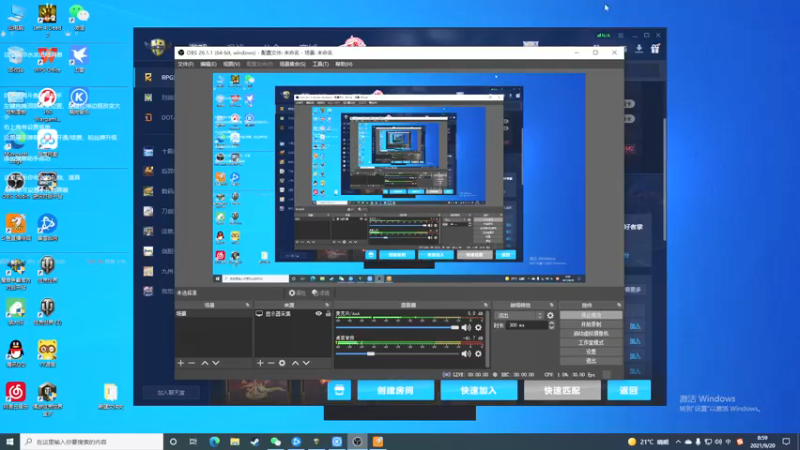
Task: Open File Explorer from the taskbar
Action: pos(235,441)
